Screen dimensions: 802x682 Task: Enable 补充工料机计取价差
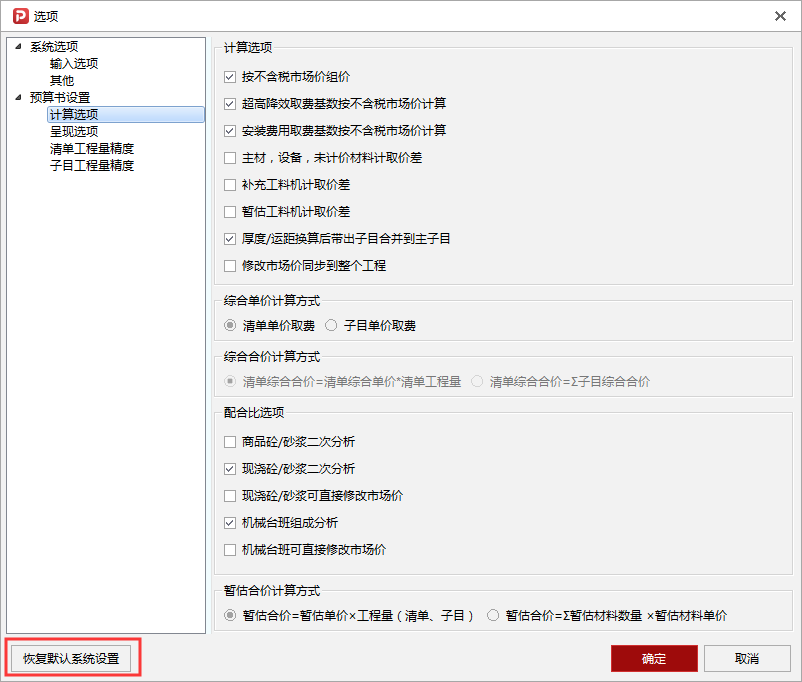pos(227,185)
